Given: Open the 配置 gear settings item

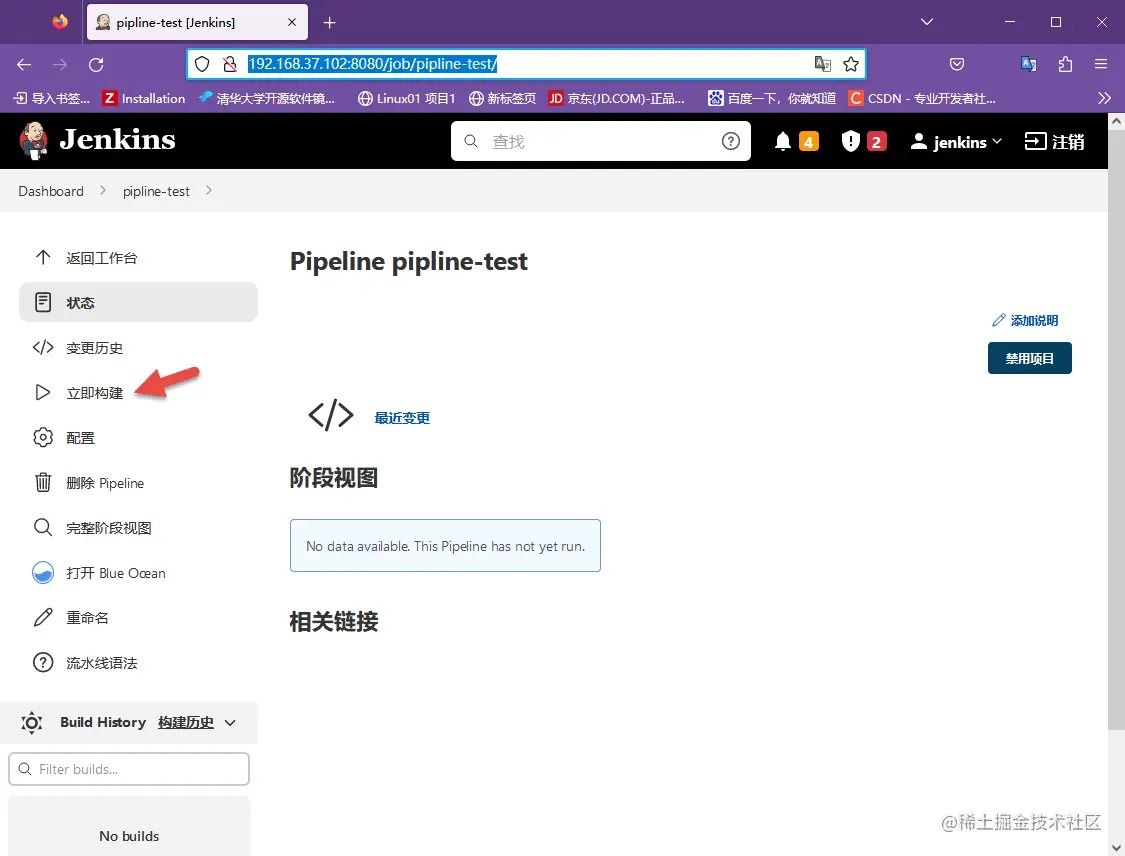Looking at the screenshot, I should coord(64,438).
